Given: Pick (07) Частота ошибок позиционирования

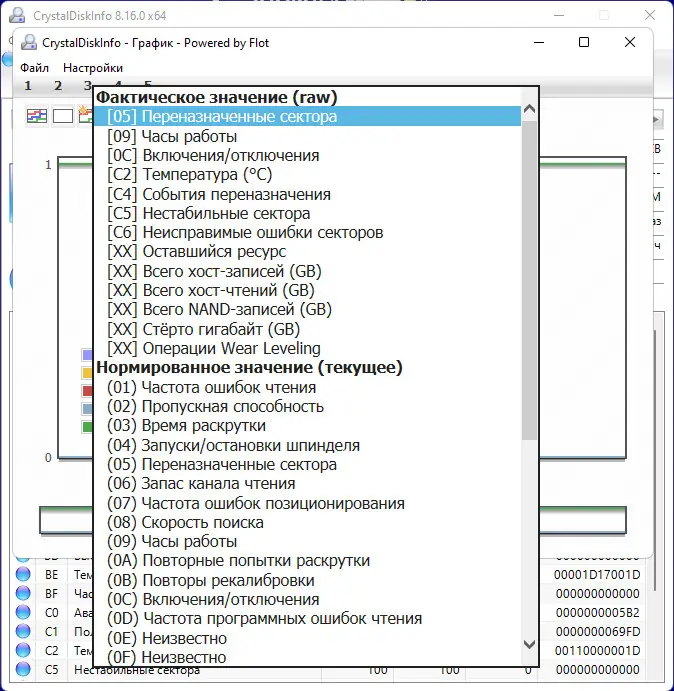Looking at the screenshot, I should click(x=307, y=503).
